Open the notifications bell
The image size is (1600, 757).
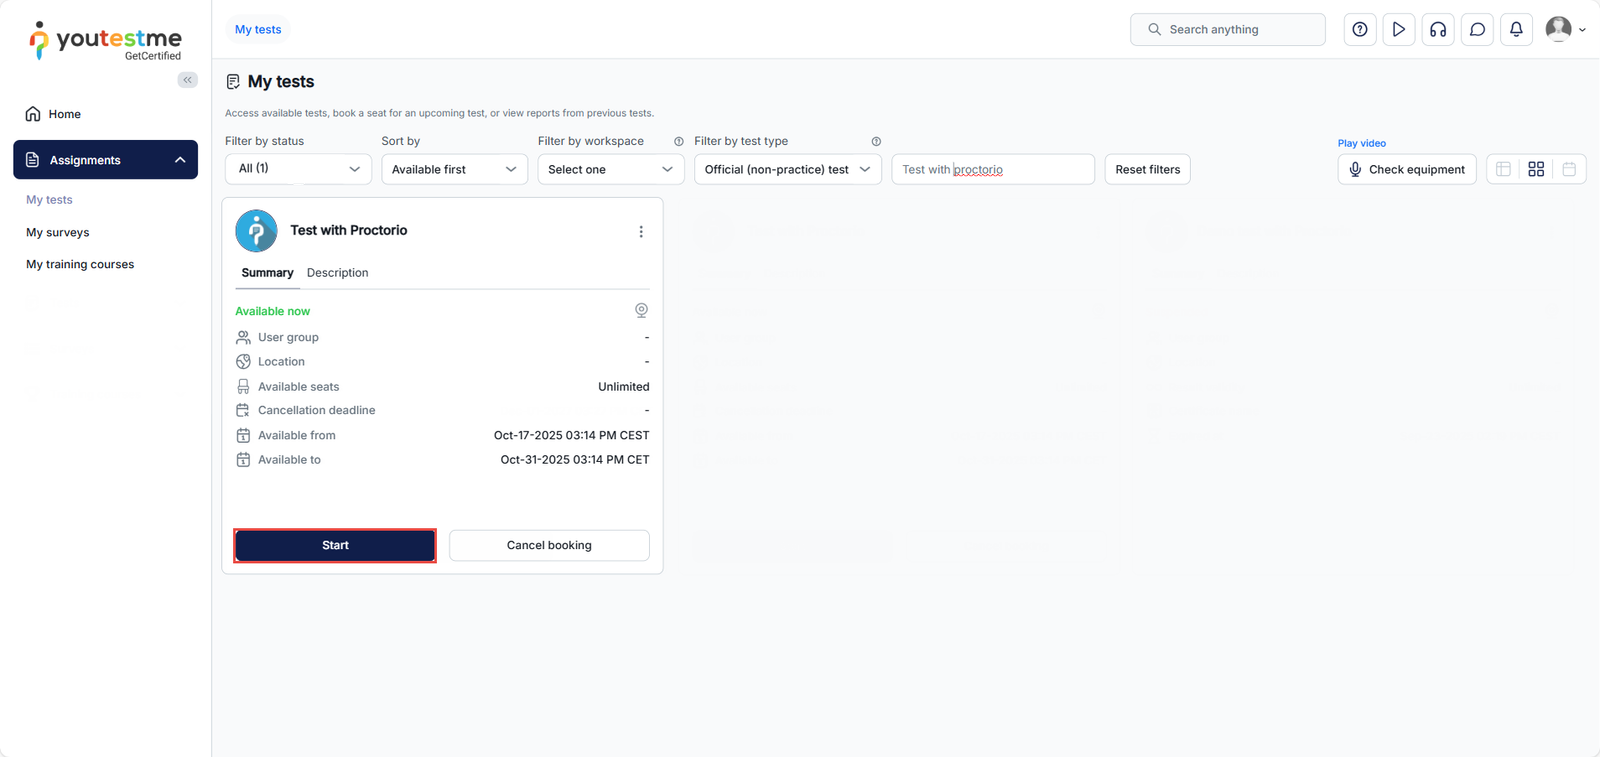(1516, 30)
